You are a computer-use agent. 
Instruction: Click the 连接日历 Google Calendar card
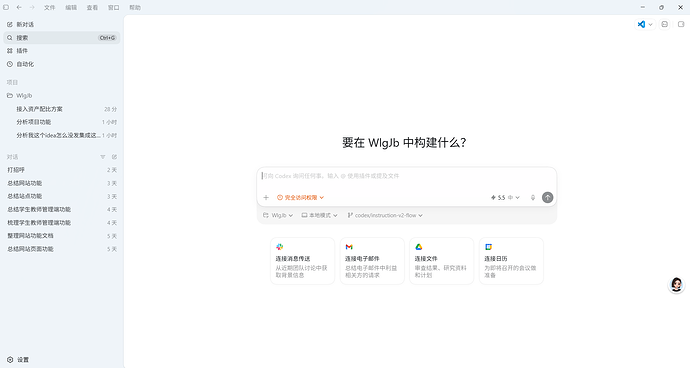click(x=511, y=261)
